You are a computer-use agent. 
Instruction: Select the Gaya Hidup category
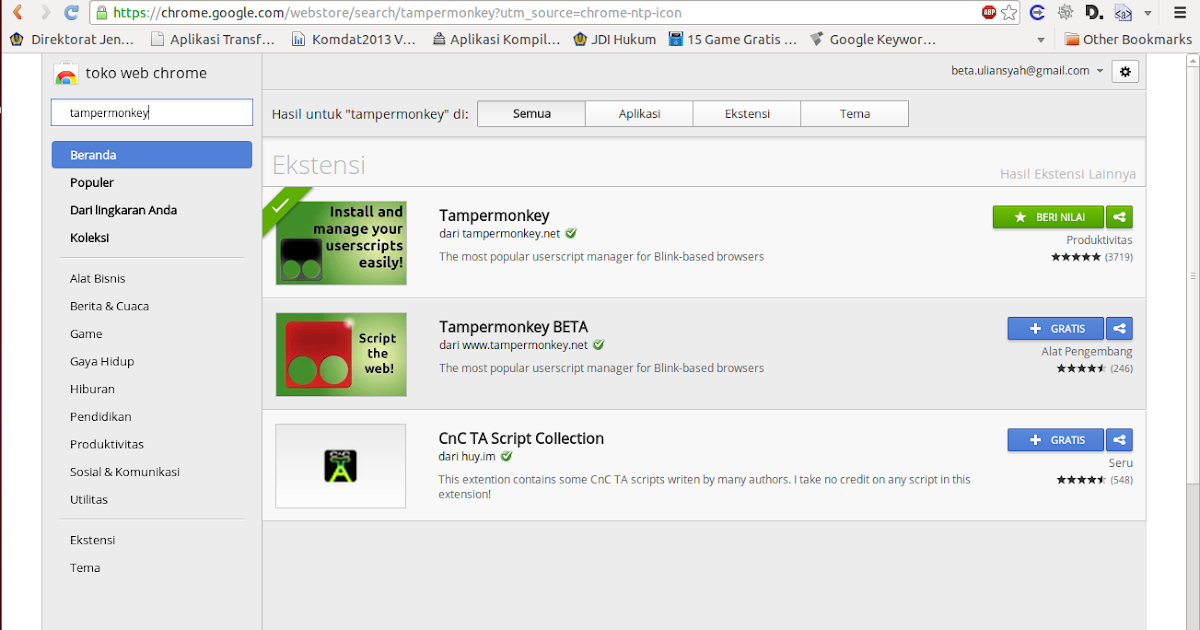coord(102,362)
